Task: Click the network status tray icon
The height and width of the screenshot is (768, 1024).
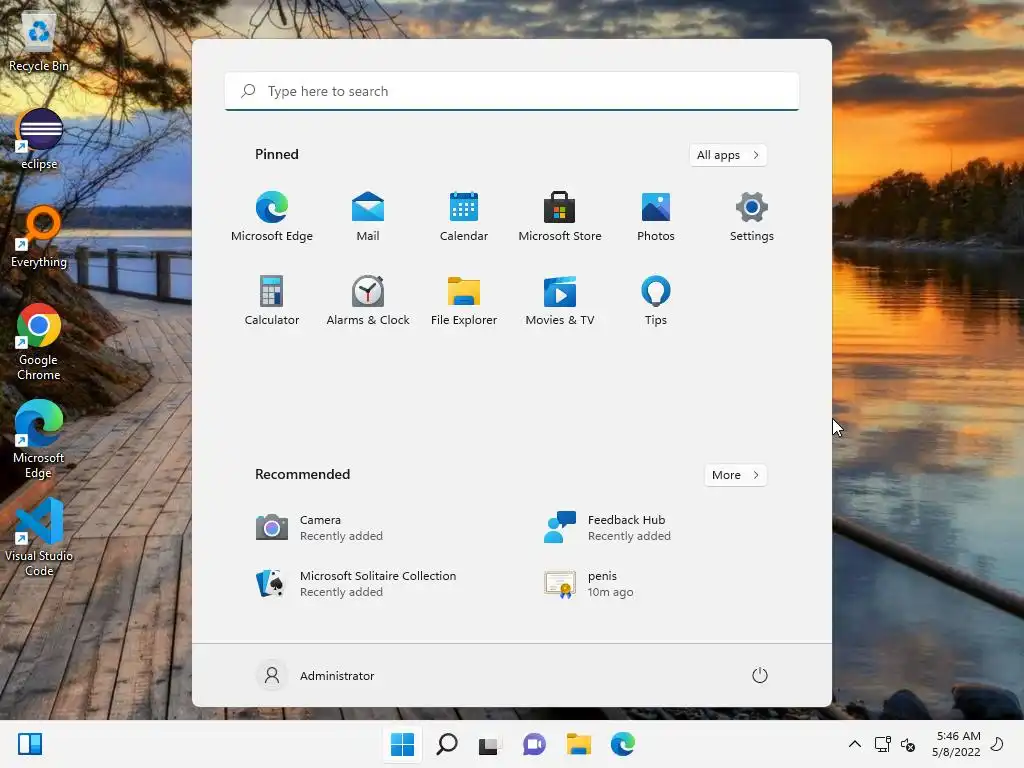Action: click(x=882, y=744)
